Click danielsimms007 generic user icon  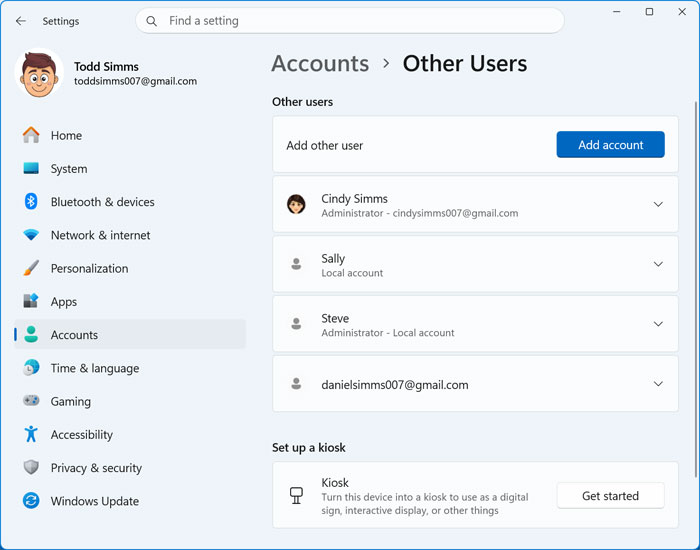(x=296, y=383)
